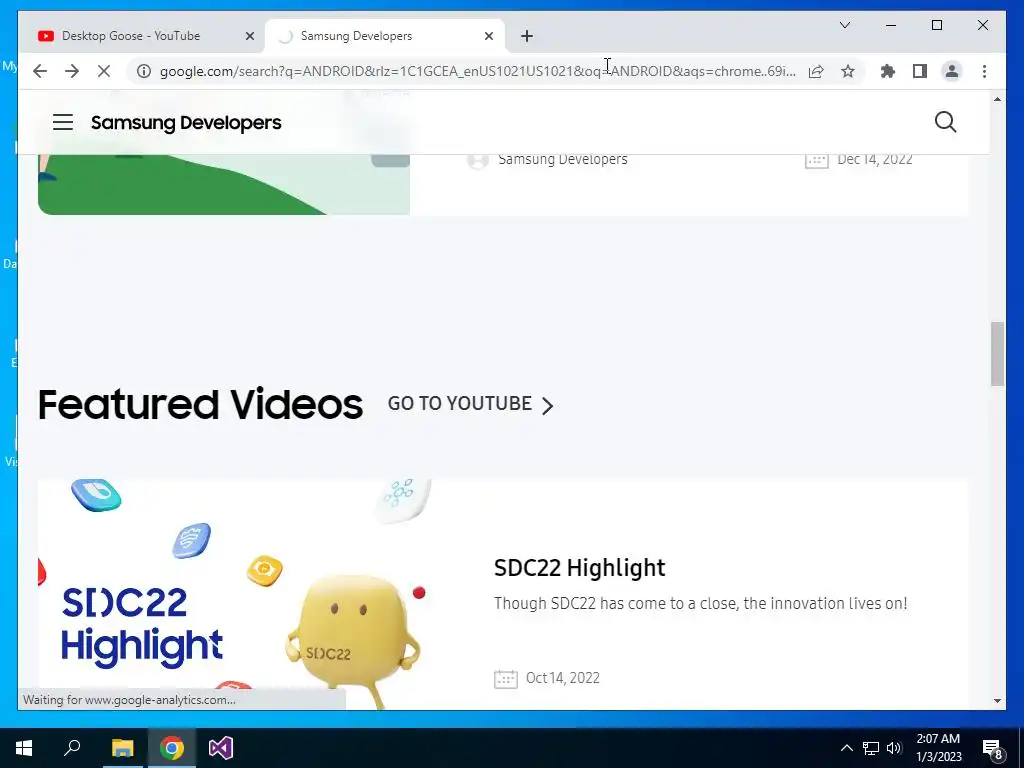Click the Samsung Developers author name
Screen dimensions: 1024x768
[x=562, y=159]
